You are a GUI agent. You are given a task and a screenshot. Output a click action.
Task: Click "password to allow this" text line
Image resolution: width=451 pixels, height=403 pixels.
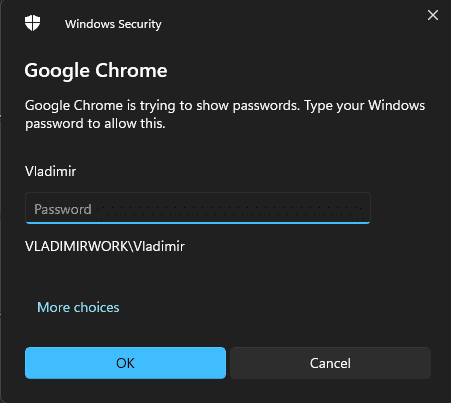[x=95, y=124]
